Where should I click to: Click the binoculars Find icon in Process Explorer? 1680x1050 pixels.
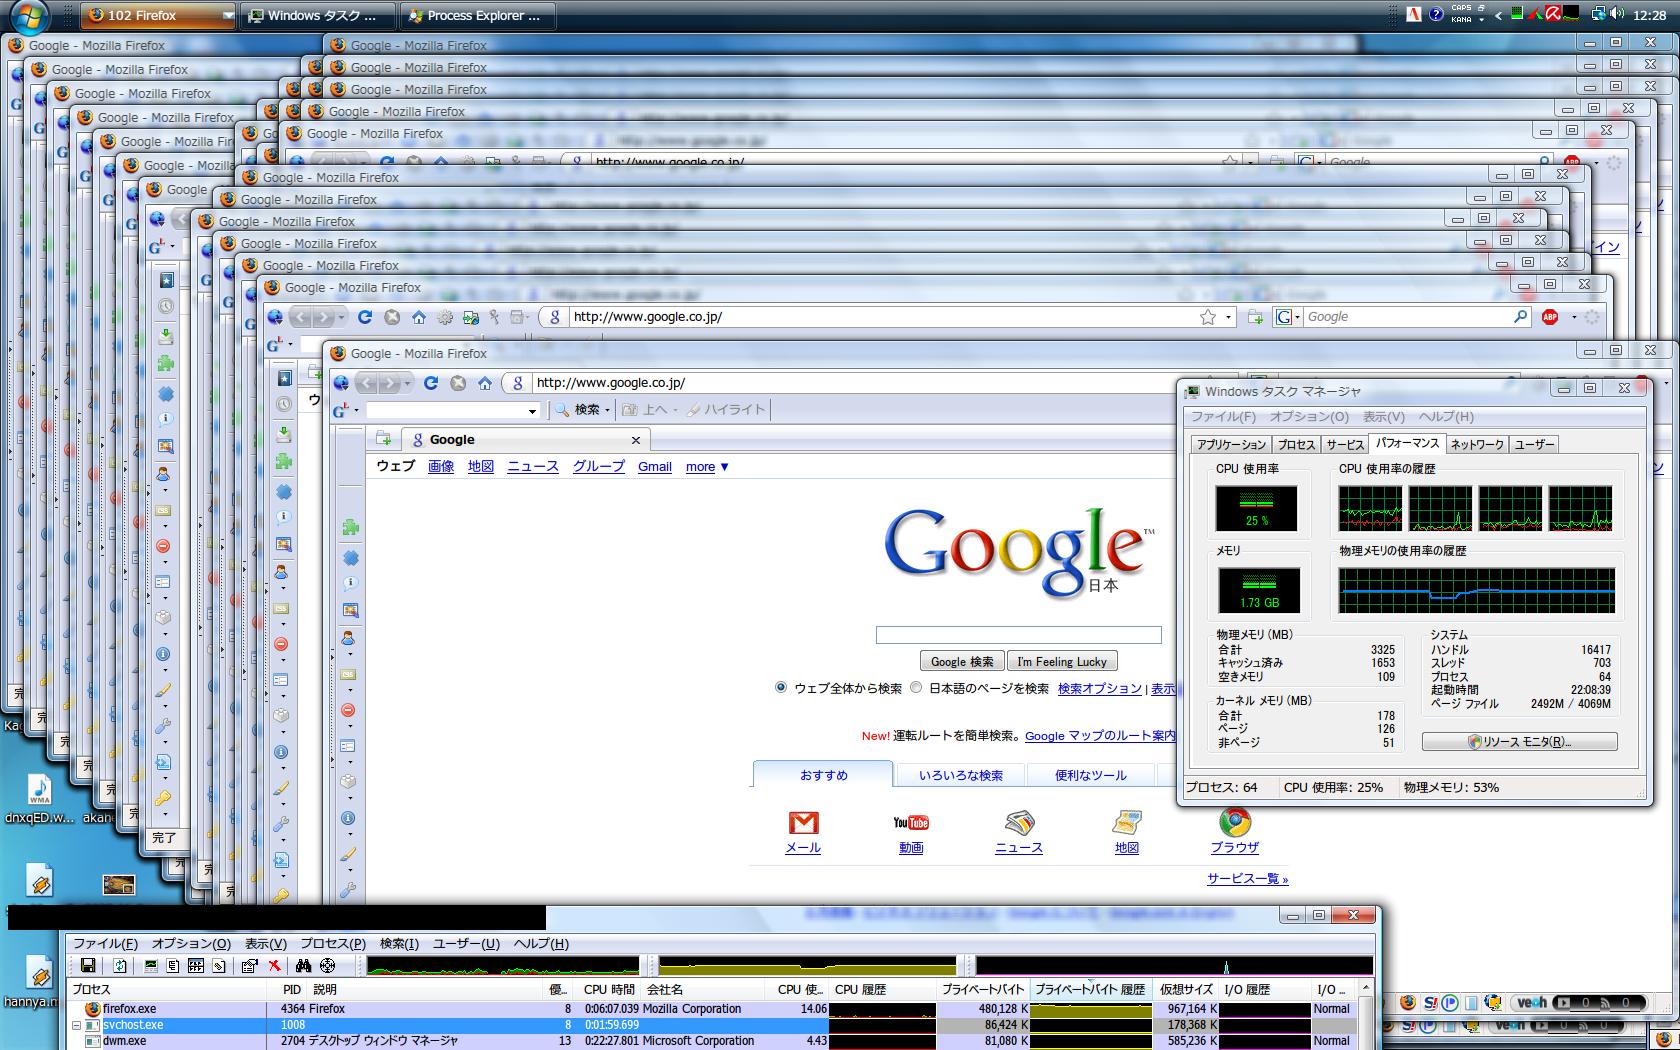[x=303, y=965]
